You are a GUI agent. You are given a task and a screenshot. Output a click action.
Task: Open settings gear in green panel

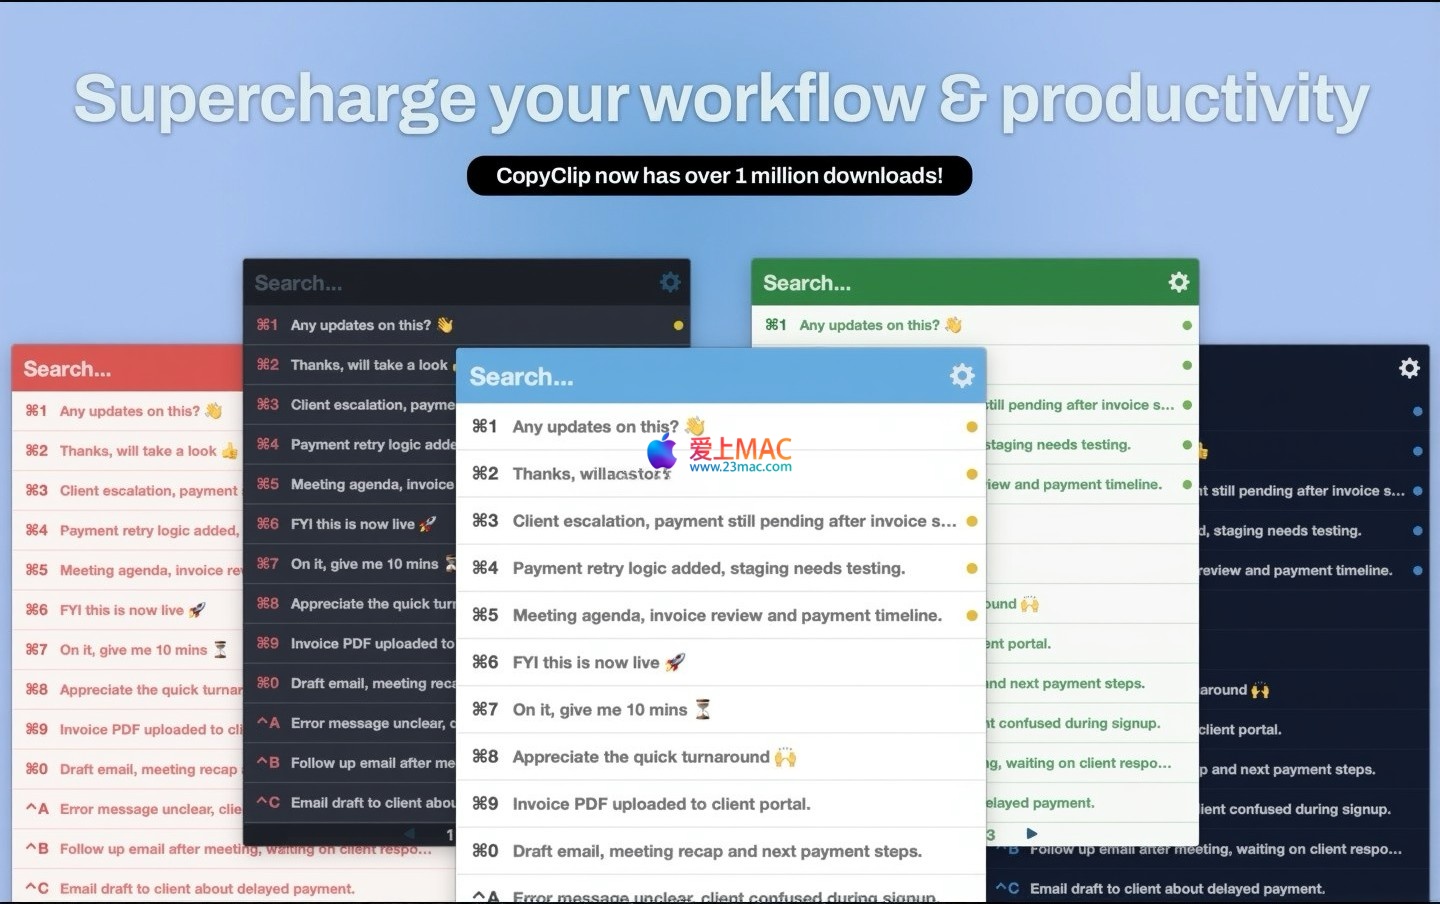(x=1178, y=283)
